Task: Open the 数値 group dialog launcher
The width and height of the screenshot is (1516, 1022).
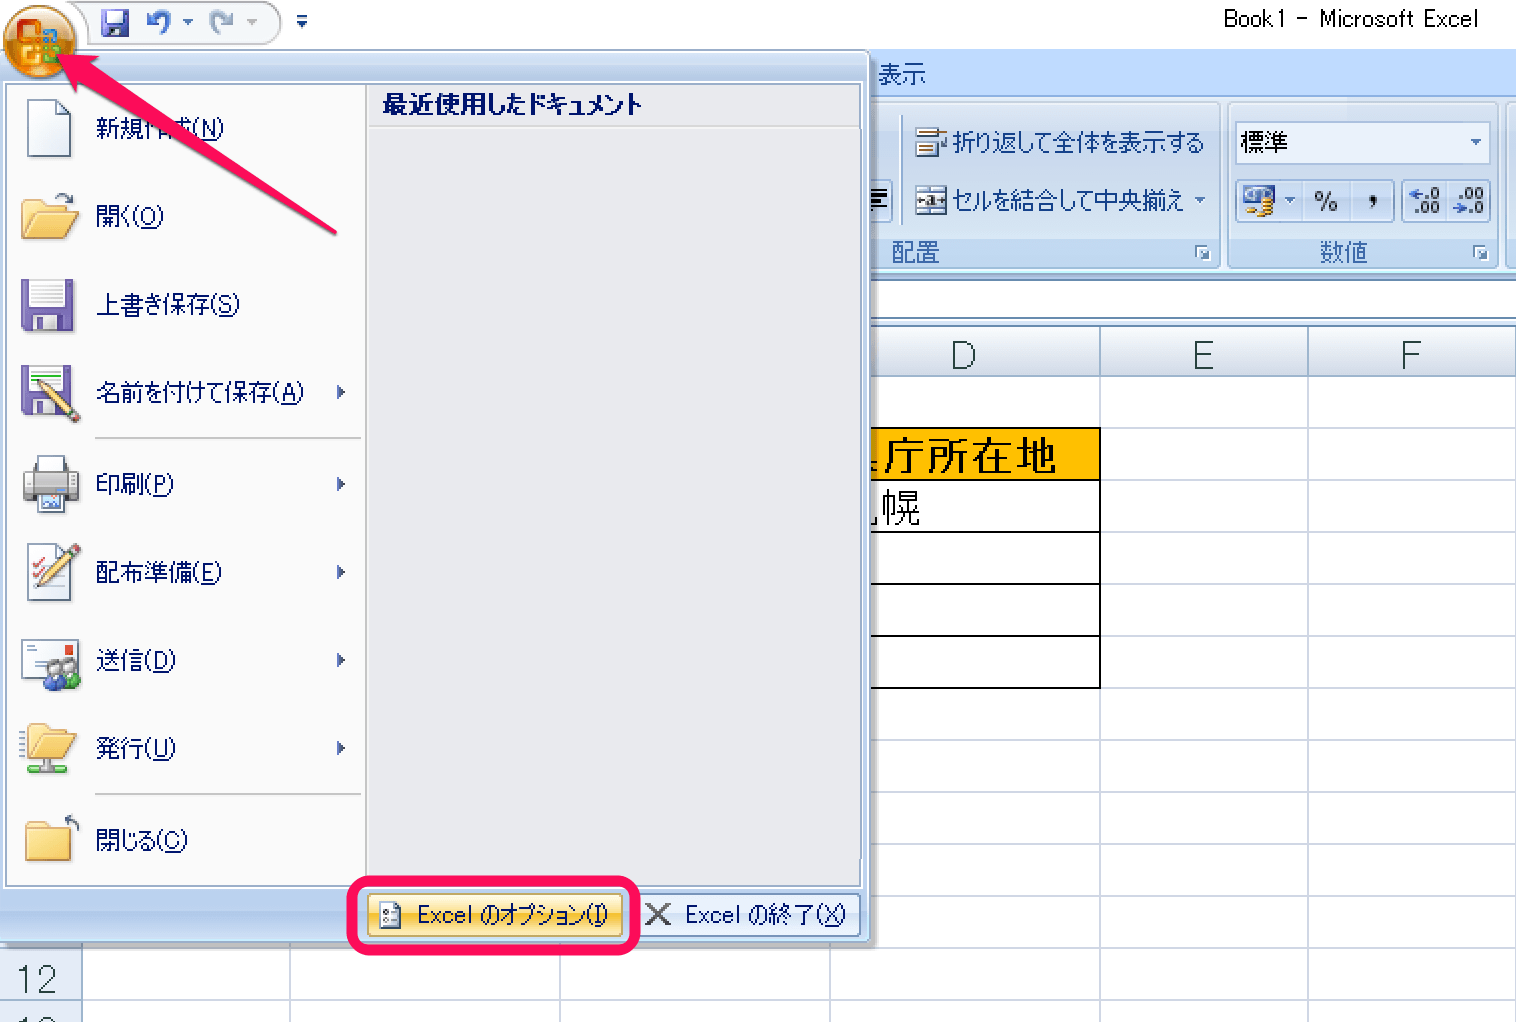Action: tap(1481, 253)
